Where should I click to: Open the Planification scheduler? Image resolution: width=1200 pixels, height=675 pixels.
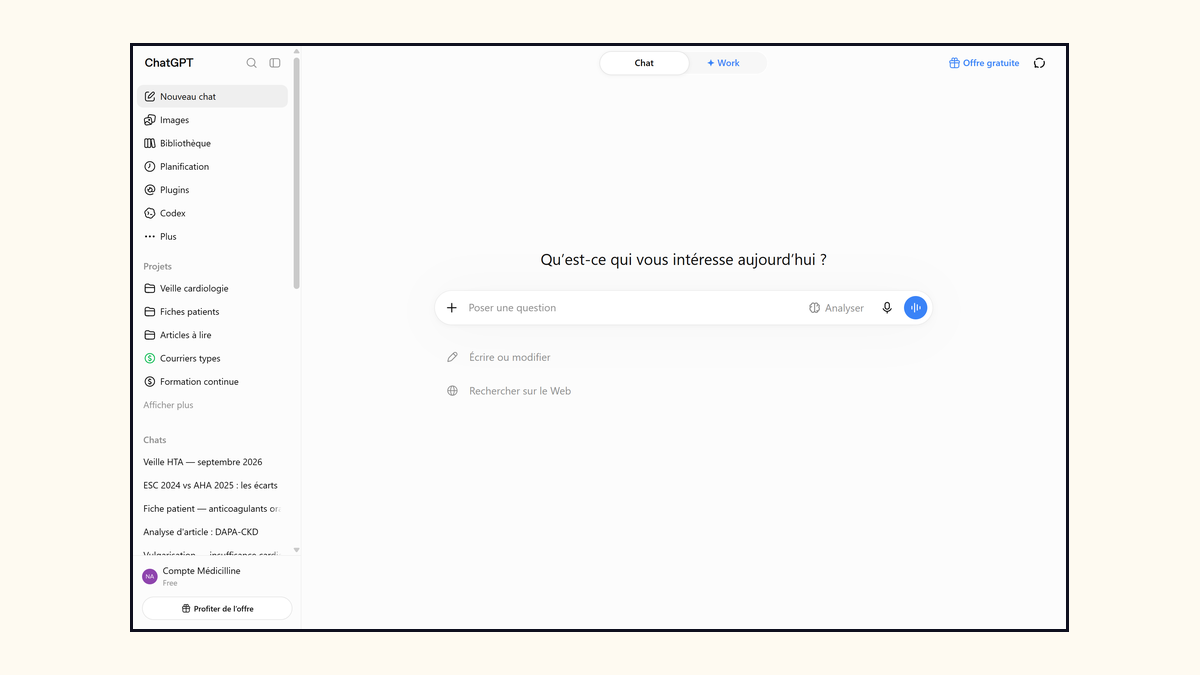(x=212, y=167)
